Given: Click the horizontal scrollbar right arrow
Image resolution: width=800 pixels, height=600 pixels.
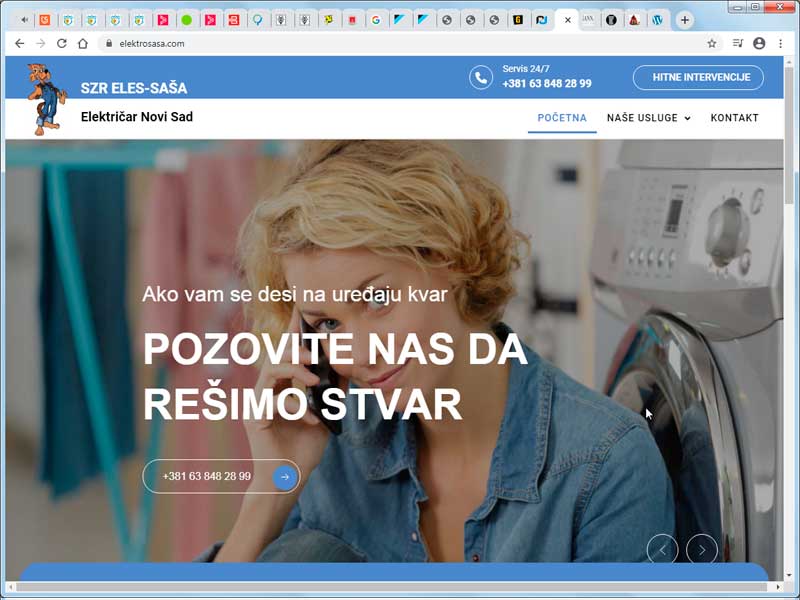Looking at the screenshot, I should click(778, 587).
